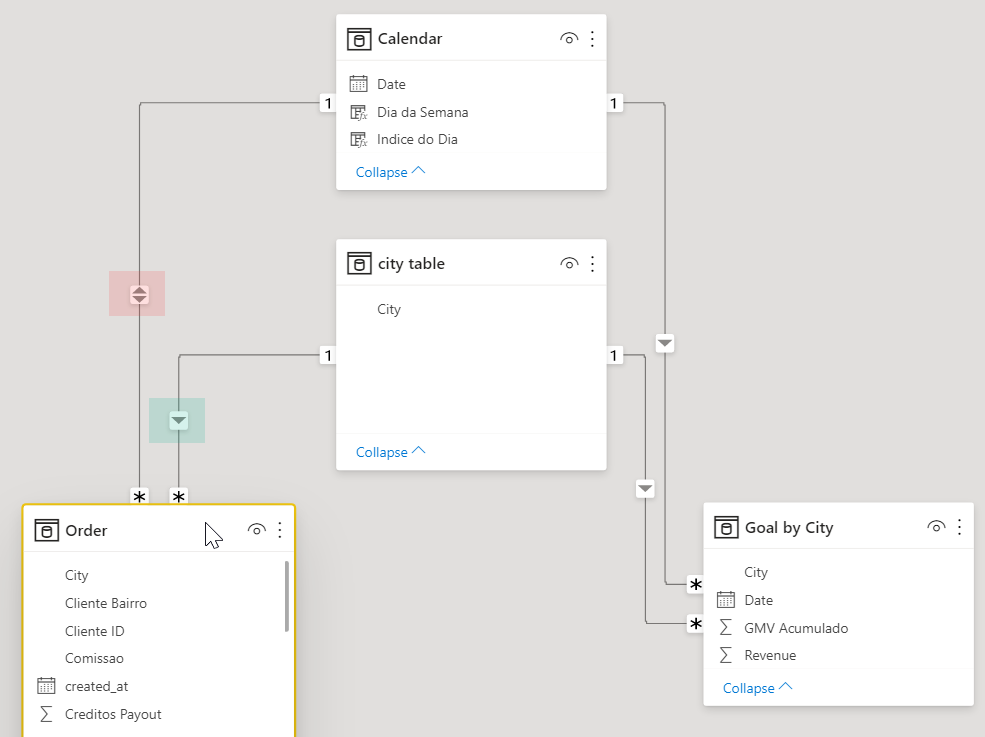The height and width of the screenshot is (737, 985).
Task: Click the 1 cardinality marker left of Calendar
Action: coord(328,103)
